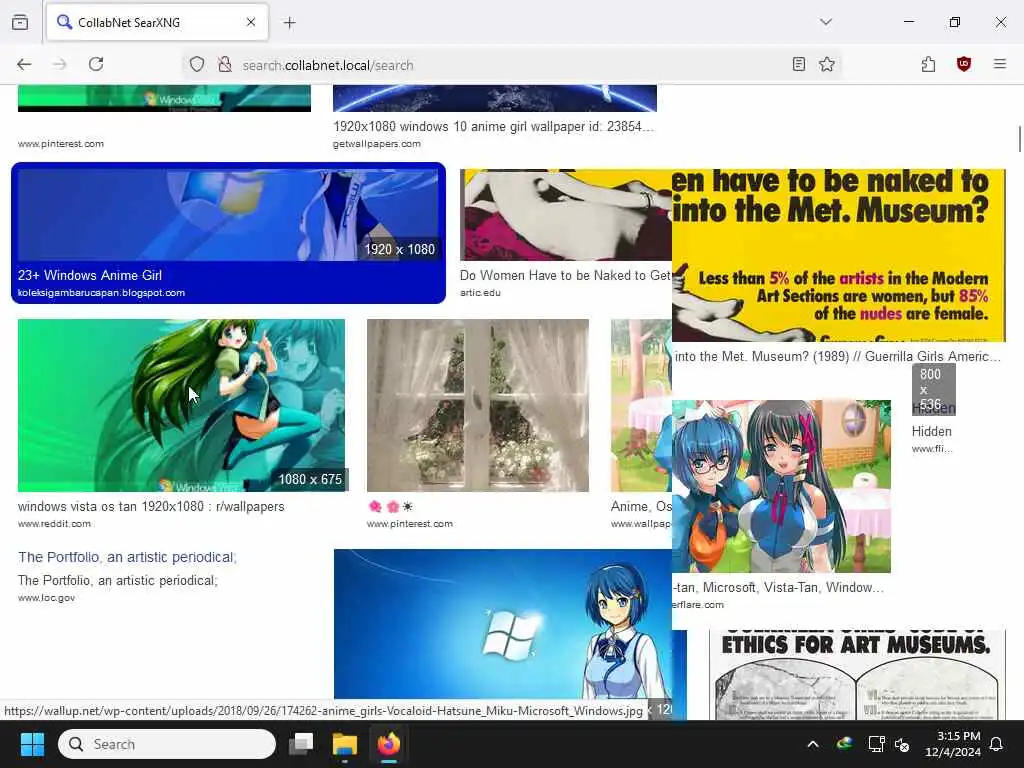
Task: Visit the getwallpapers.com source link
Action: (x=377, y=144)
